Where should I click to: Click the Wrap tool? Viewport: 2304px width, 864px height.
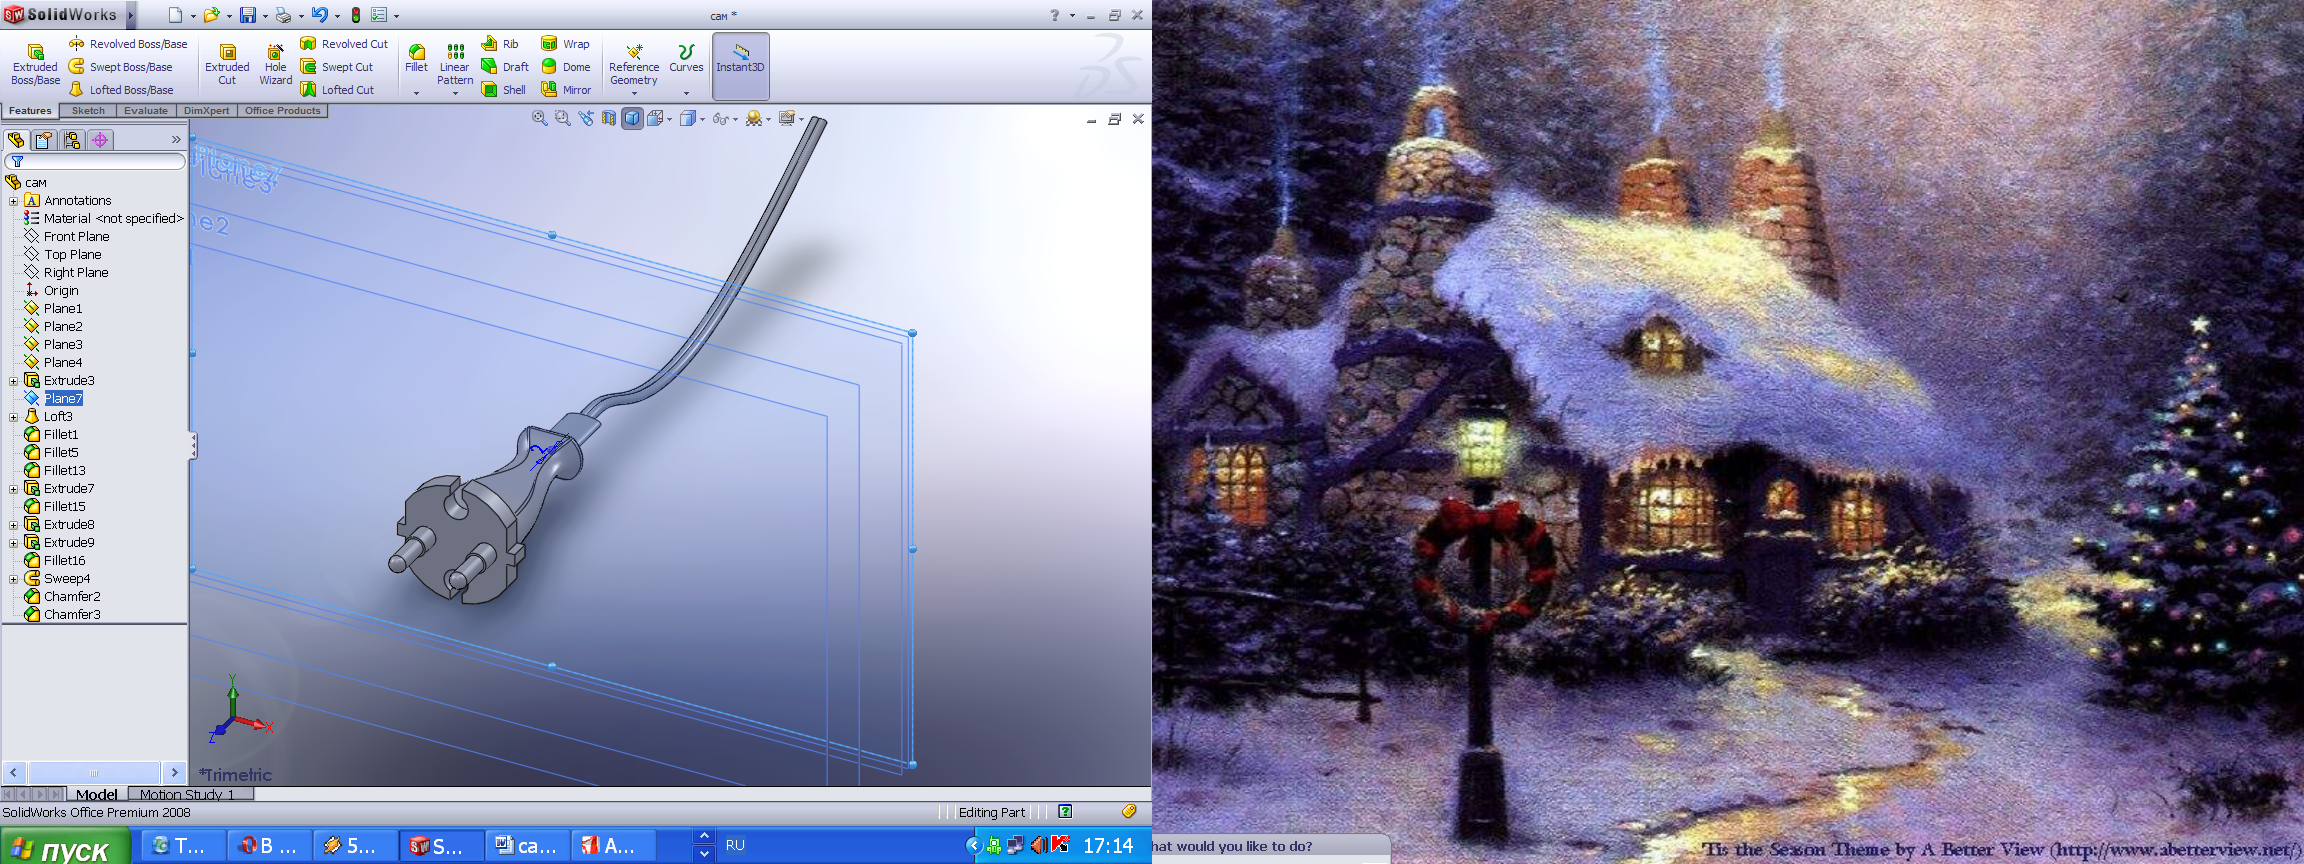pyautogui.click(x=565, y=44)
